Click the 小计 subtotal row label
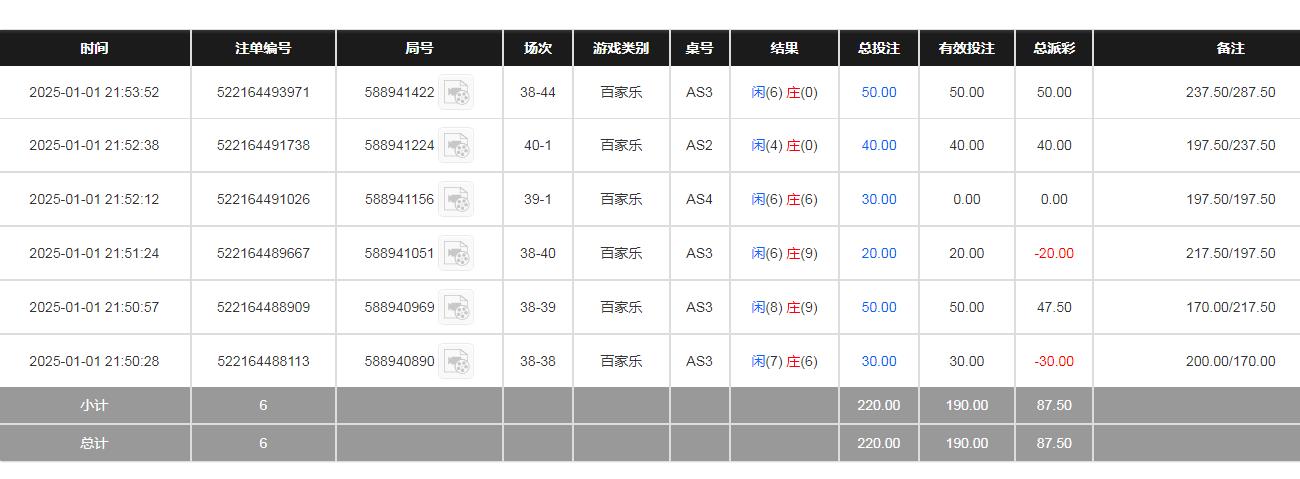The height and width of the screenshot is (479, 1300). (x=95, y=405)
